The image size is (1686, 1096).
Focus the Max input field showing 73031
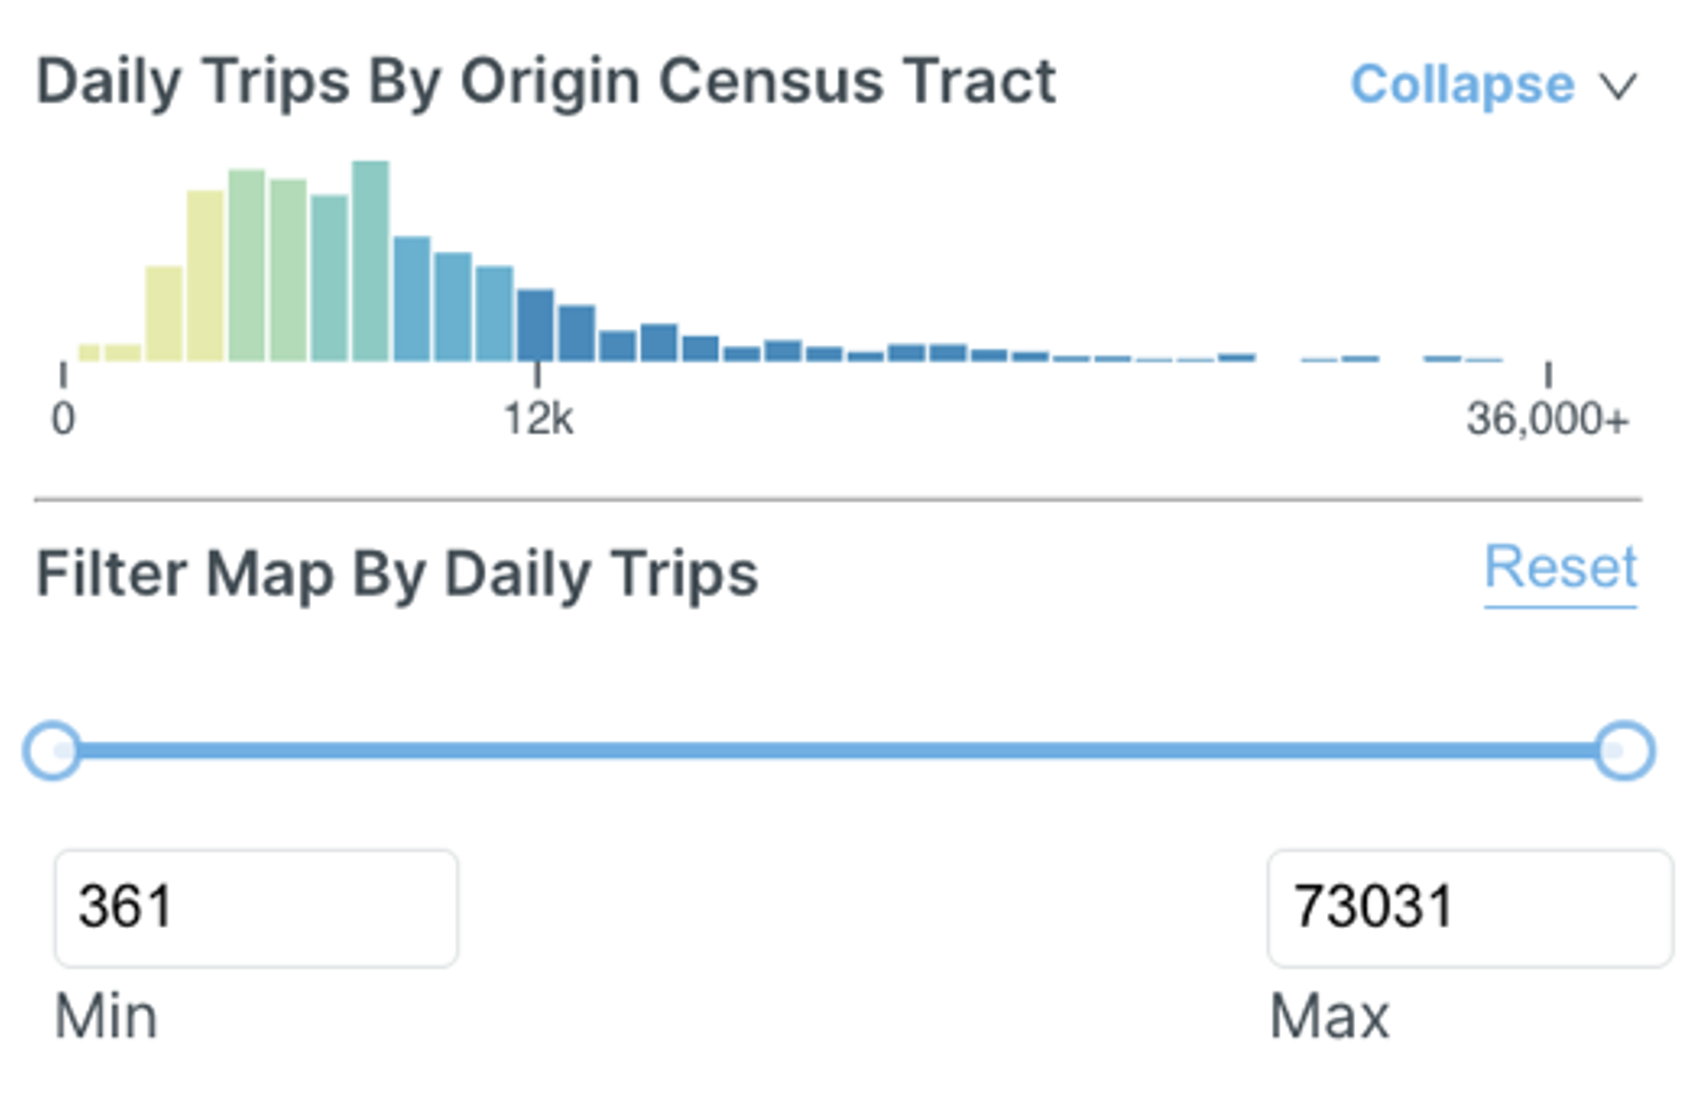(1469, 908)
